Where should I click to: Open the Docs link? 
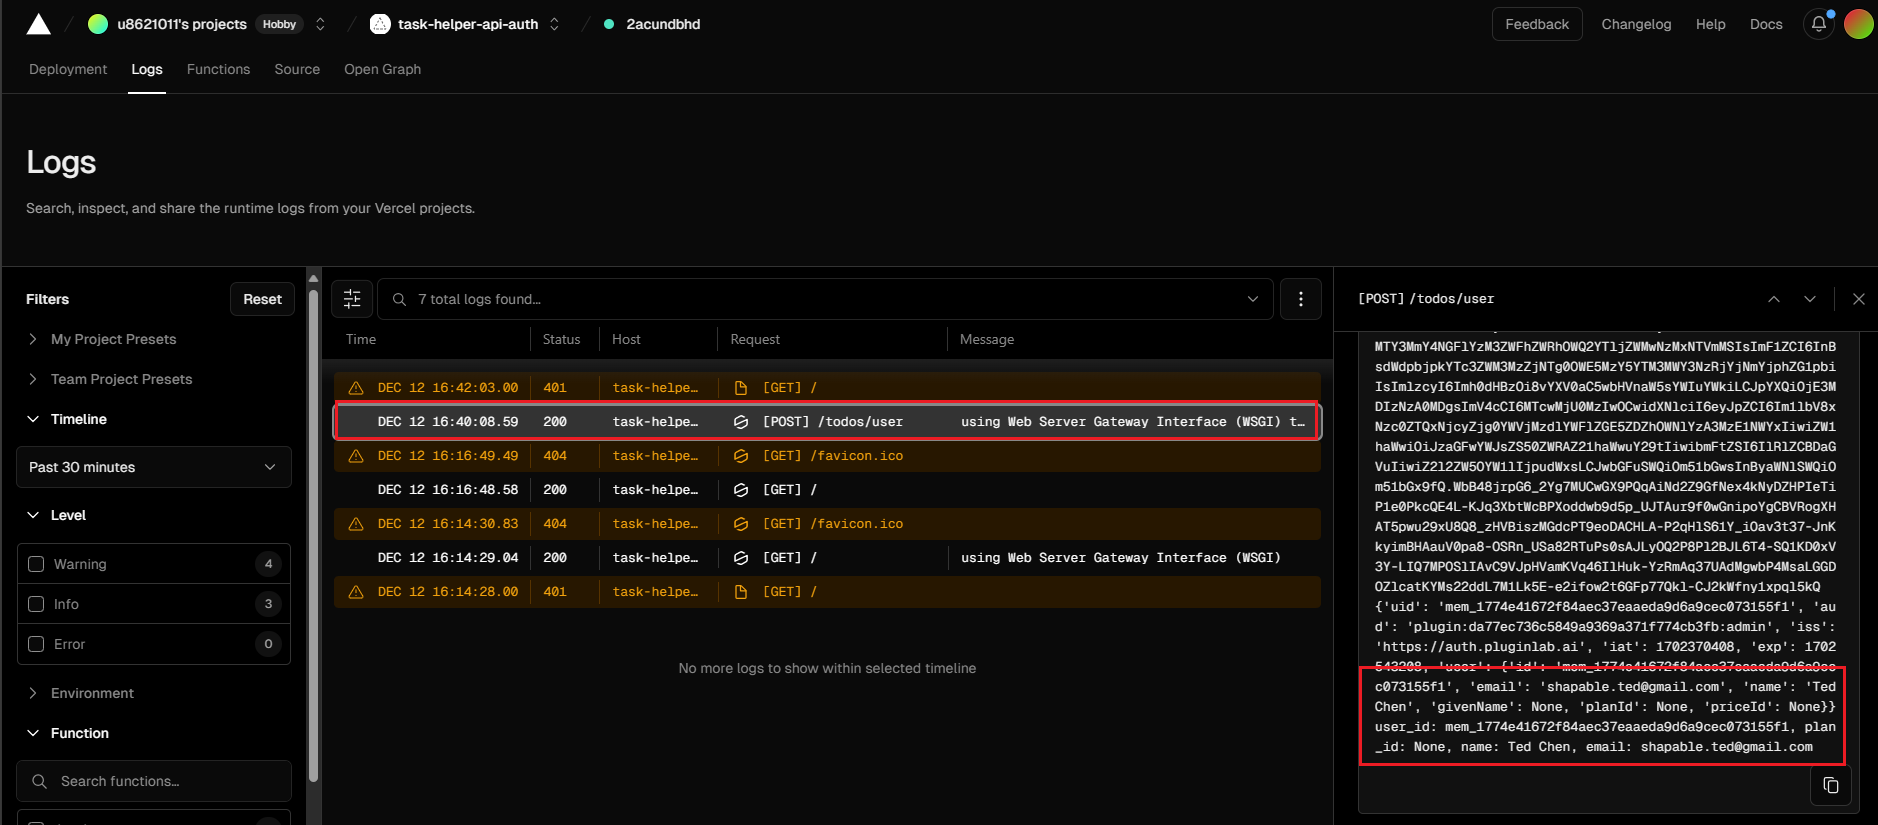click(1766, 24)
